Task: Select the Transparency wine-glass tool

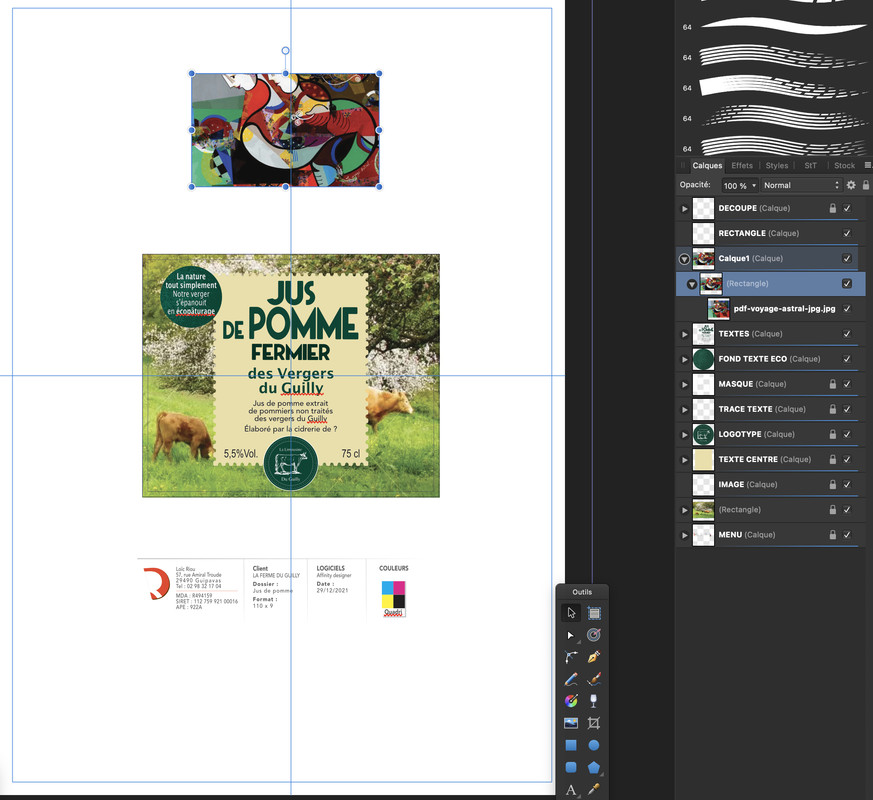Action: tap(594, 701)
